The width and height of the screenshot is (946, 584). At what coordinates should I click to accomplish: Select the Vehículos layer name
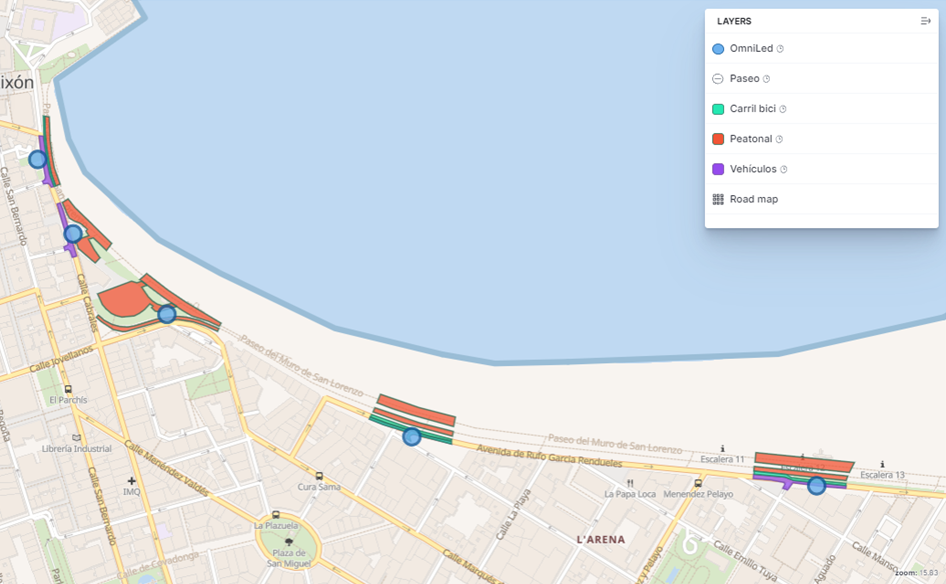point(752,169)
